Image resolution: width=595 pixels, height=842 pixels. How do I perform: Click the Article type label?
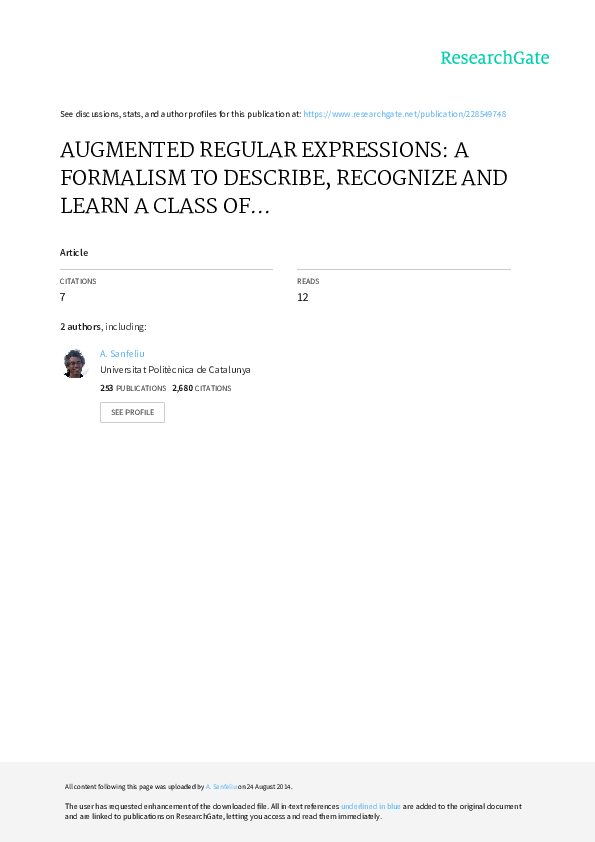[74, 252]
